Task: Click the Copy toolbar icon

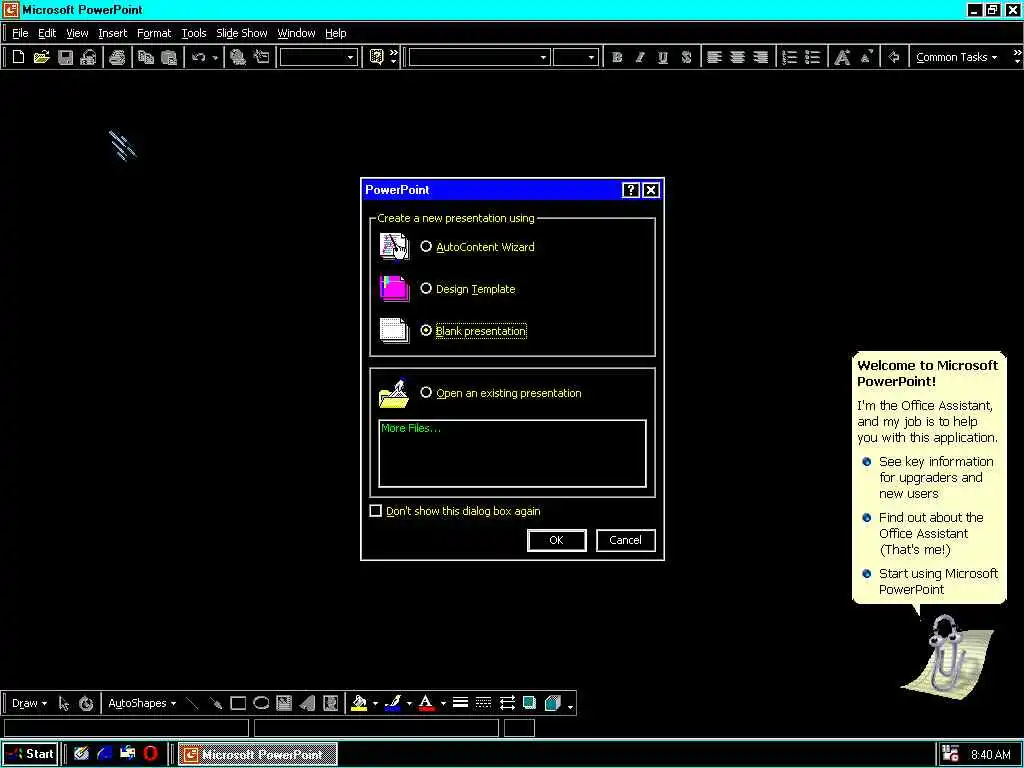Action: 146,57
